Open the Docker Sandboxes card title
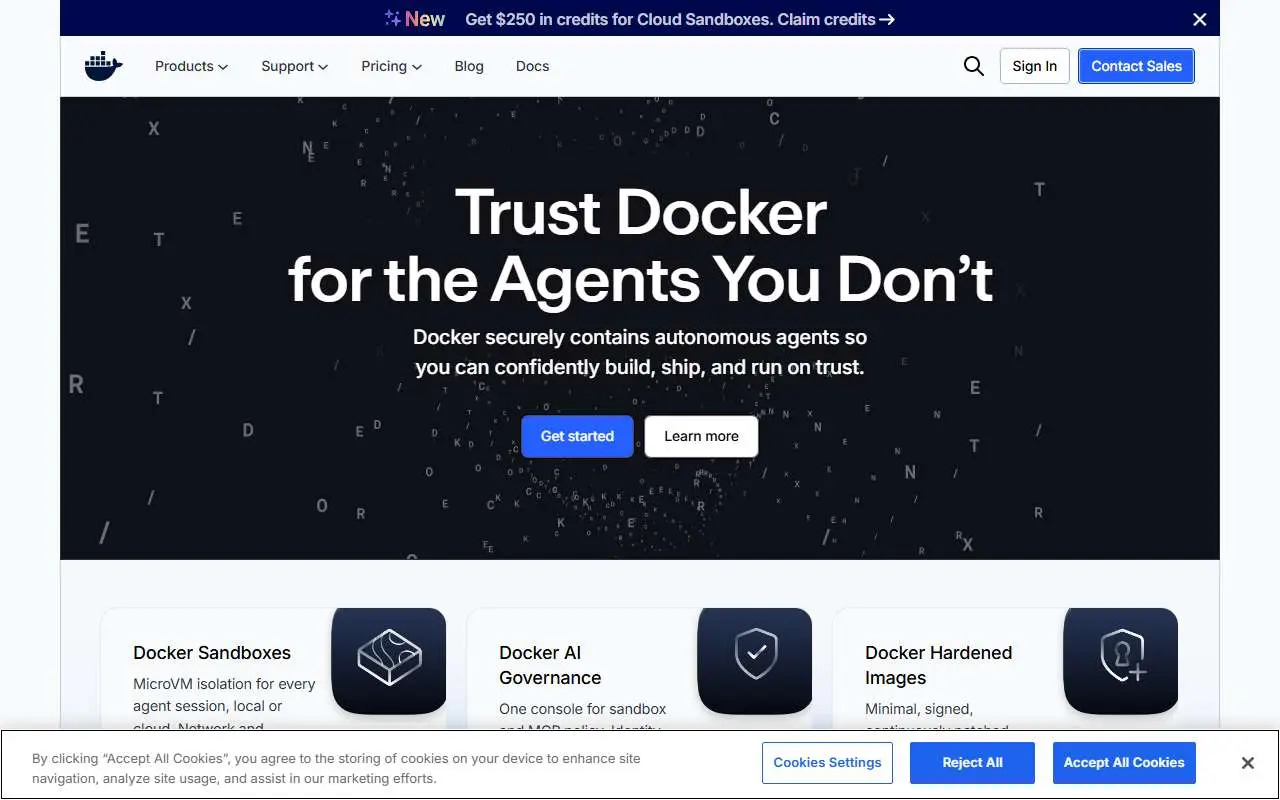Viewport: 1280px width, 800px height. pyautogui.click(x=212, y=653)
